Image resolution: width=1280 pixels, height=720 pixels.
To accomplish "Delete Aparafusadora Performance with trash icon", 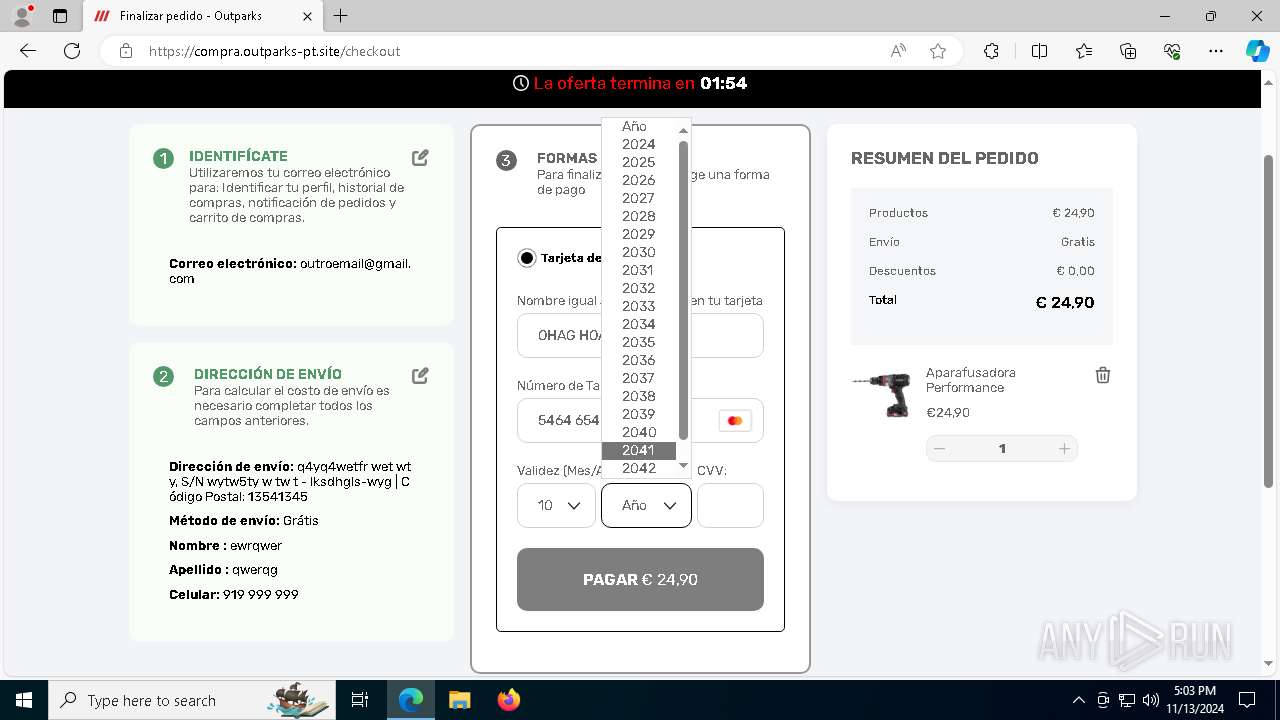I will click(x=1102, y=375).
